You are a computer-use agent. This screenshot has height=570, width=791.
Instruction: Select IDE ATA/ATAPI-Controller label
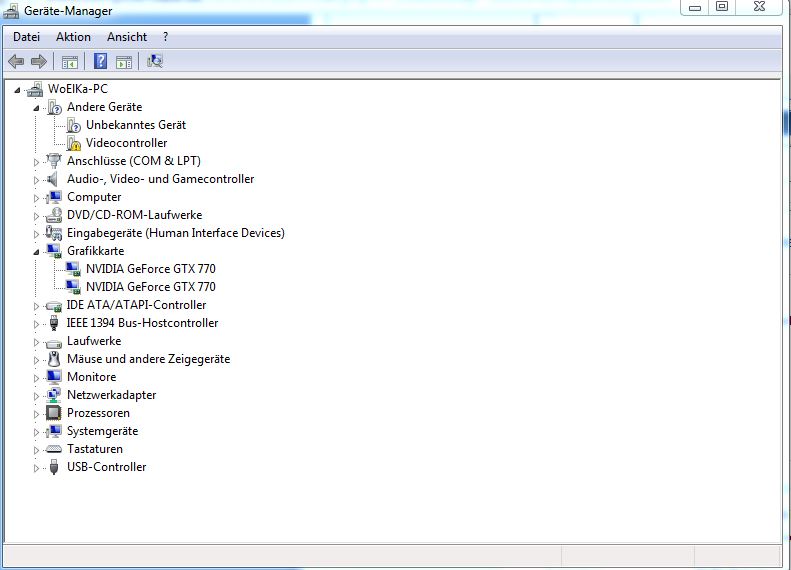136,305
